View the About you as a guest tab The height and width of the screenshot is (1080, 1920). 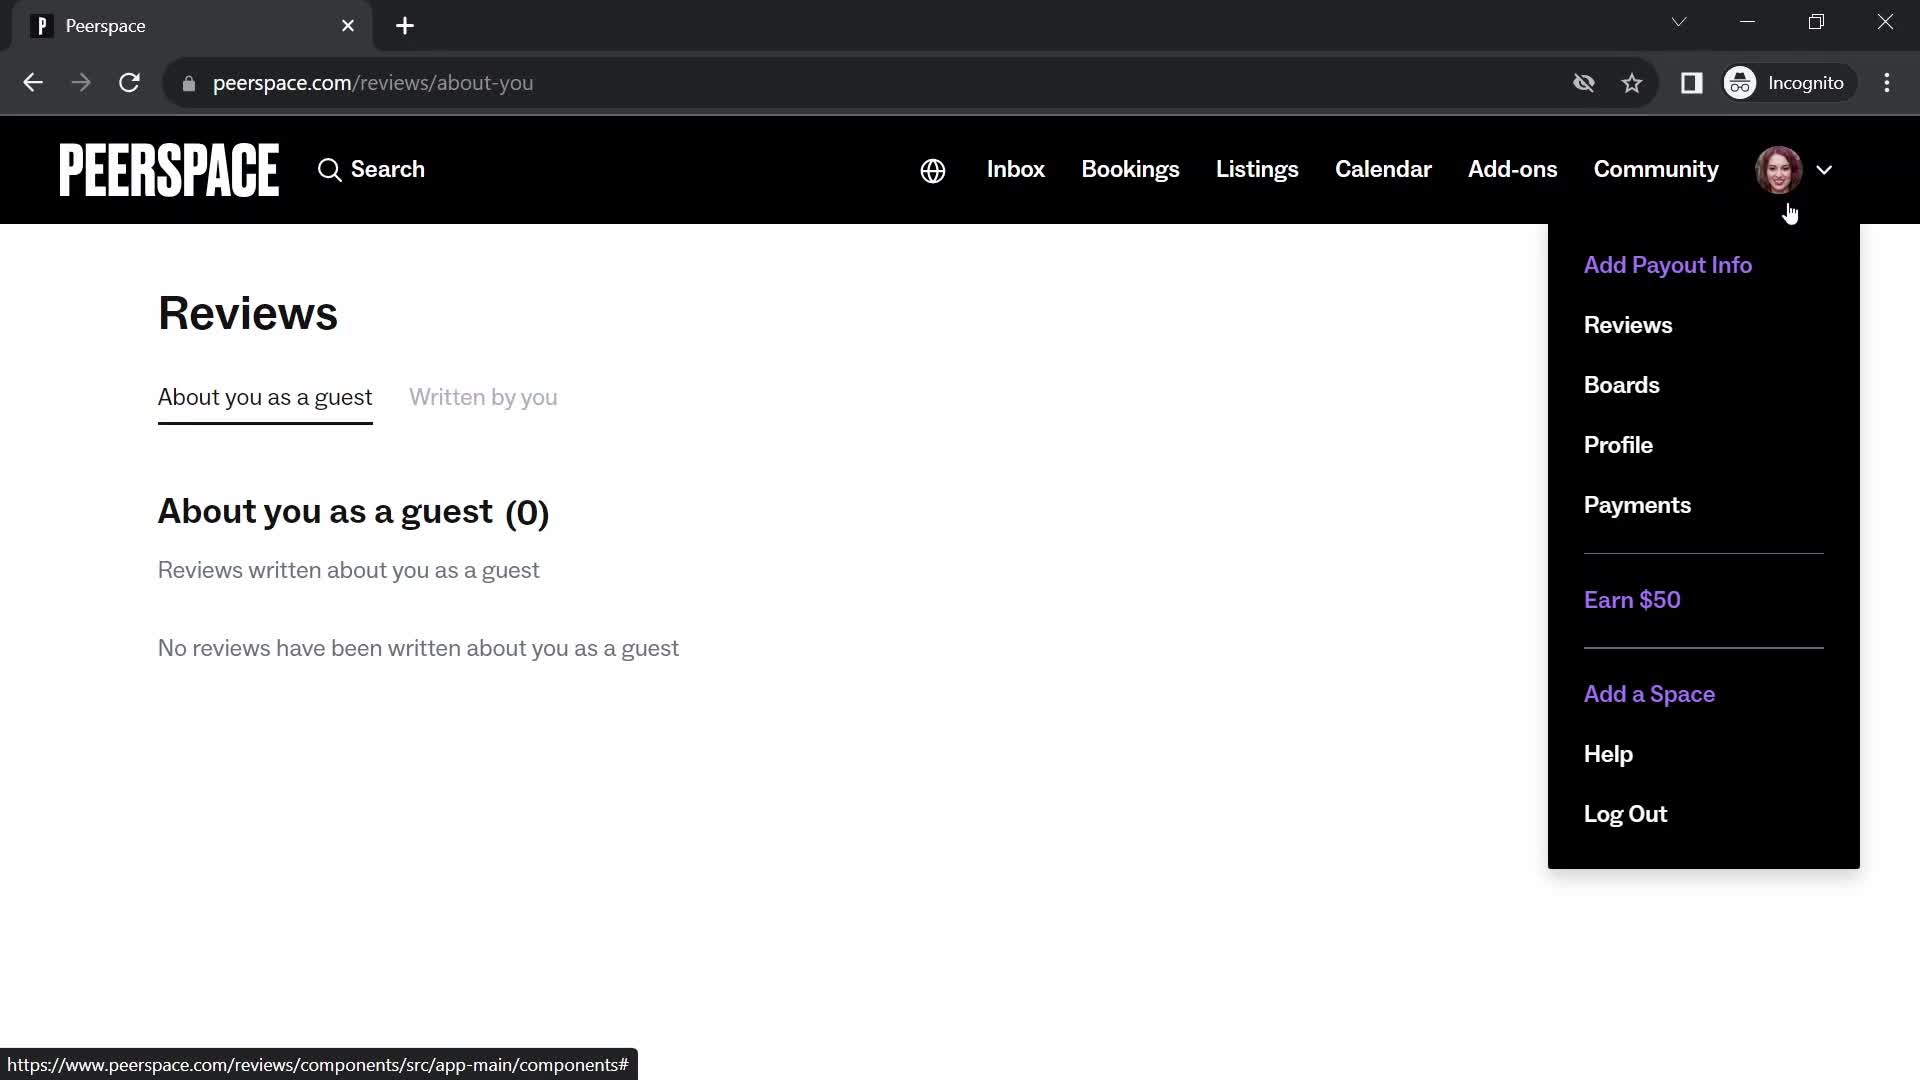coord(264,397)
